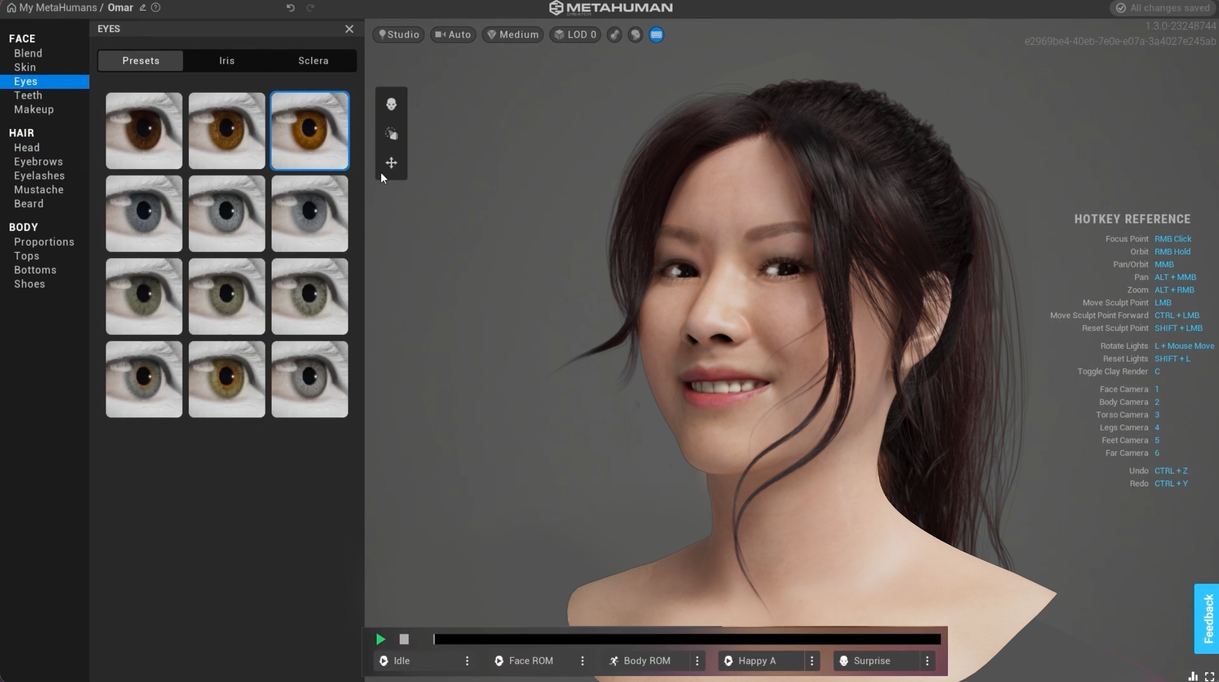This screenshot has width=1219, height=682.
Task: Open the Eyebrows section
Action: [x=38, y=162]
